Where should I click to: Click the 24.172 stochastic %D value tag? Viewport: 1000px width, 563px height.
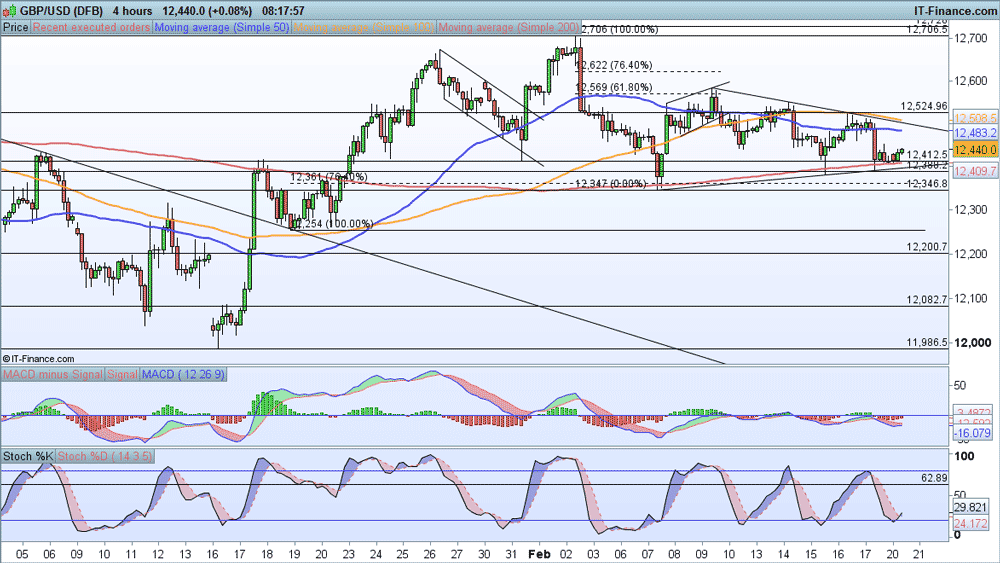pyautogui.click(x=970, y=523)
